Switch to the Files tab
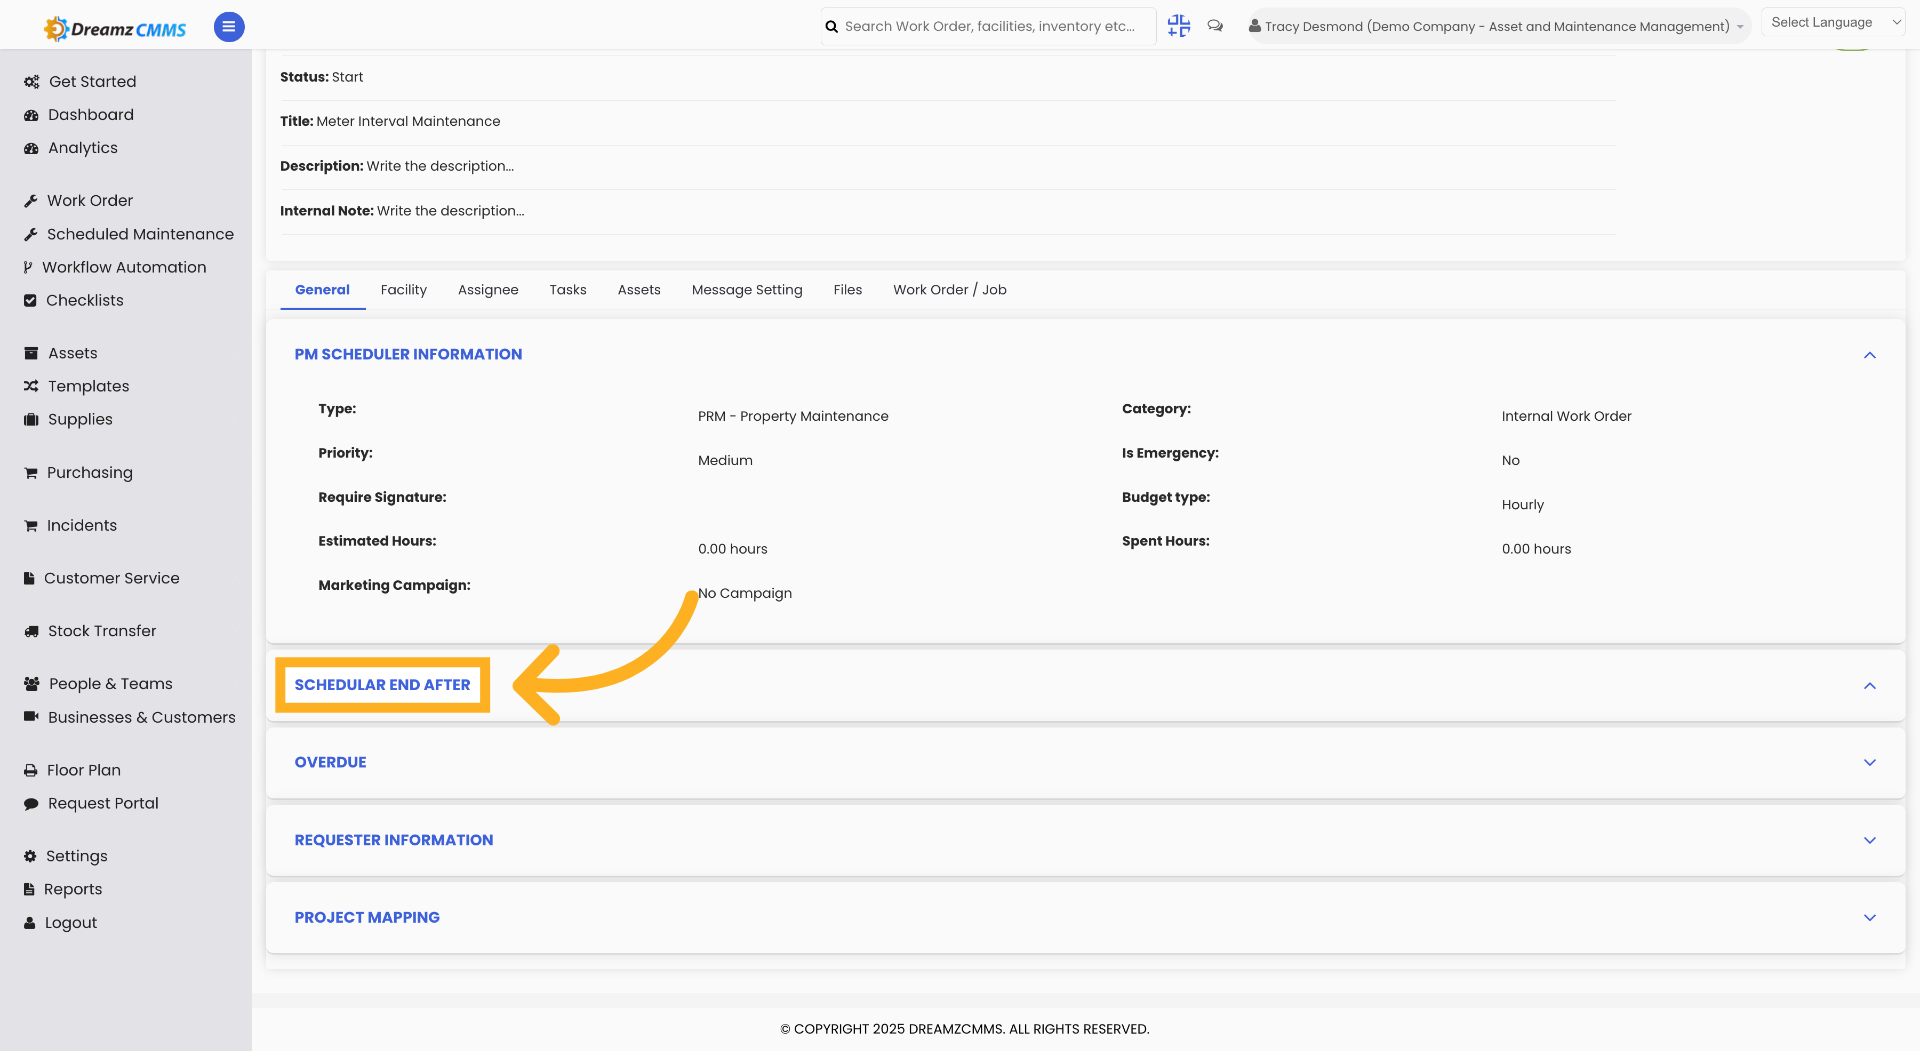 tap(848, 290)
